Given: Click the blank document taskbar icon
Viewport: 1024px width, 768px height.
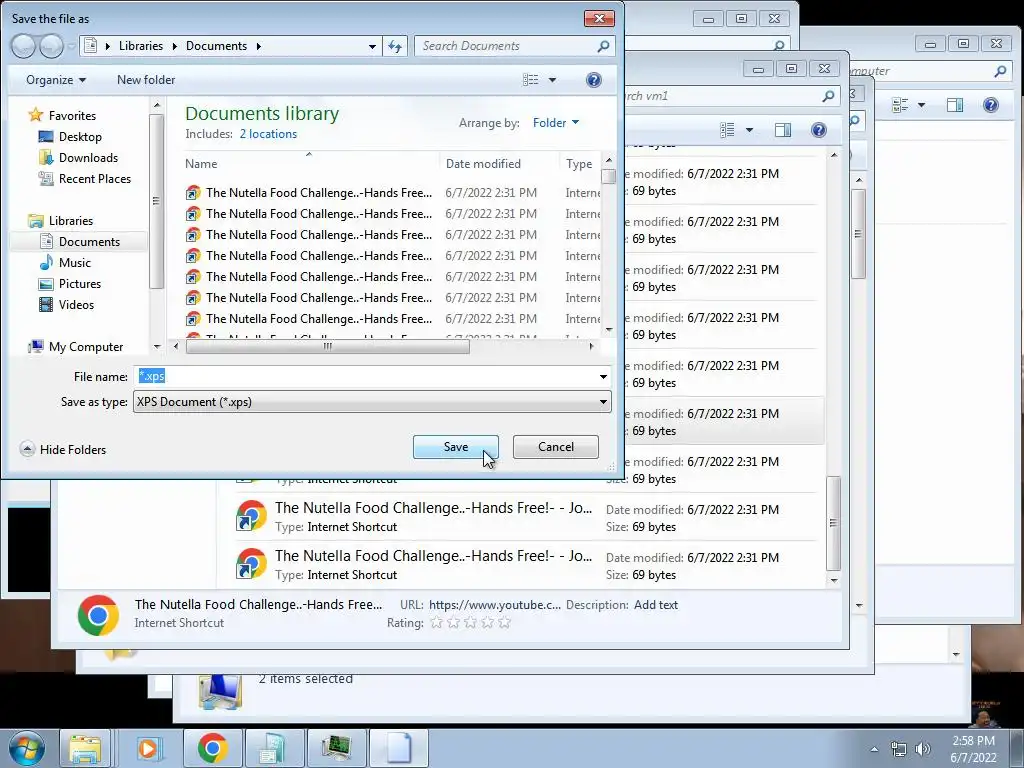Looking at the screenshot, I should point(399,748).
